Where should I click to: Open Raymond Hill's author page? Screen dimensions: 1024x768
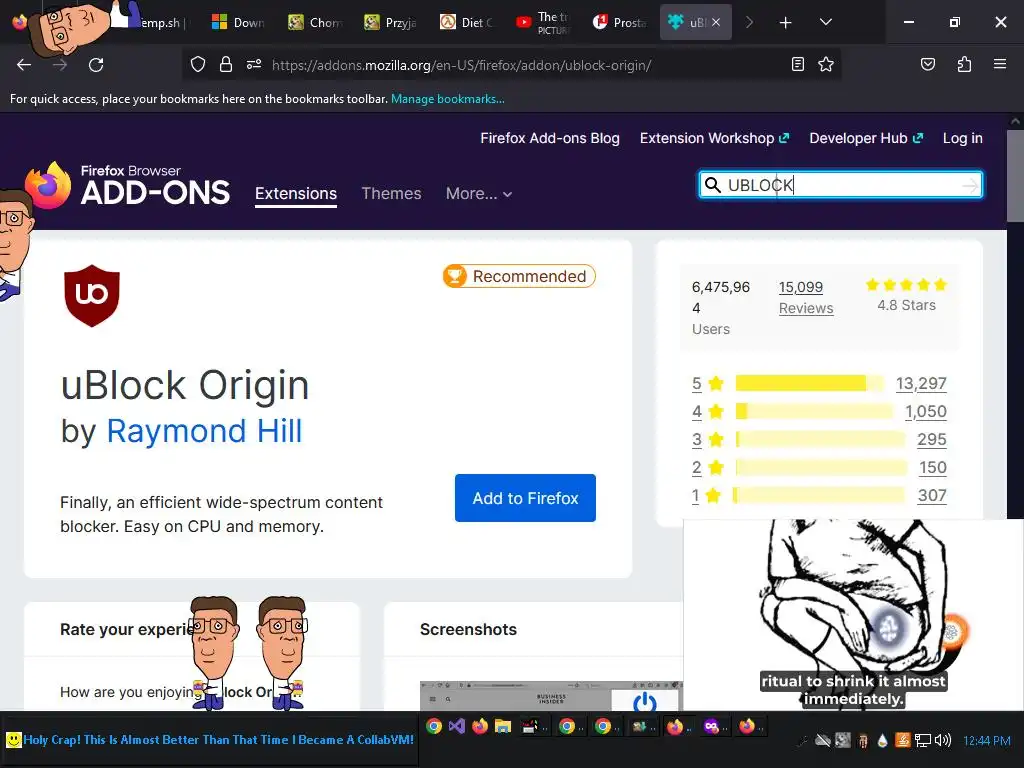point(204,431)
